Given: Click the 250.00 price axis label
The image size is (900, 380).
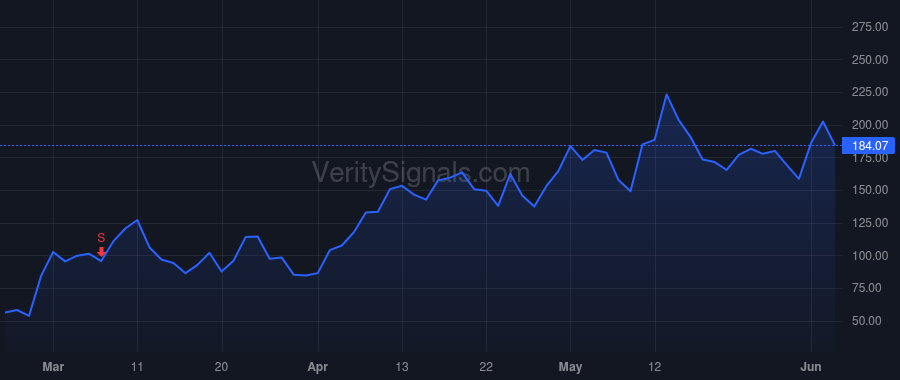Looking at the screenshot, I should (870, 60).
